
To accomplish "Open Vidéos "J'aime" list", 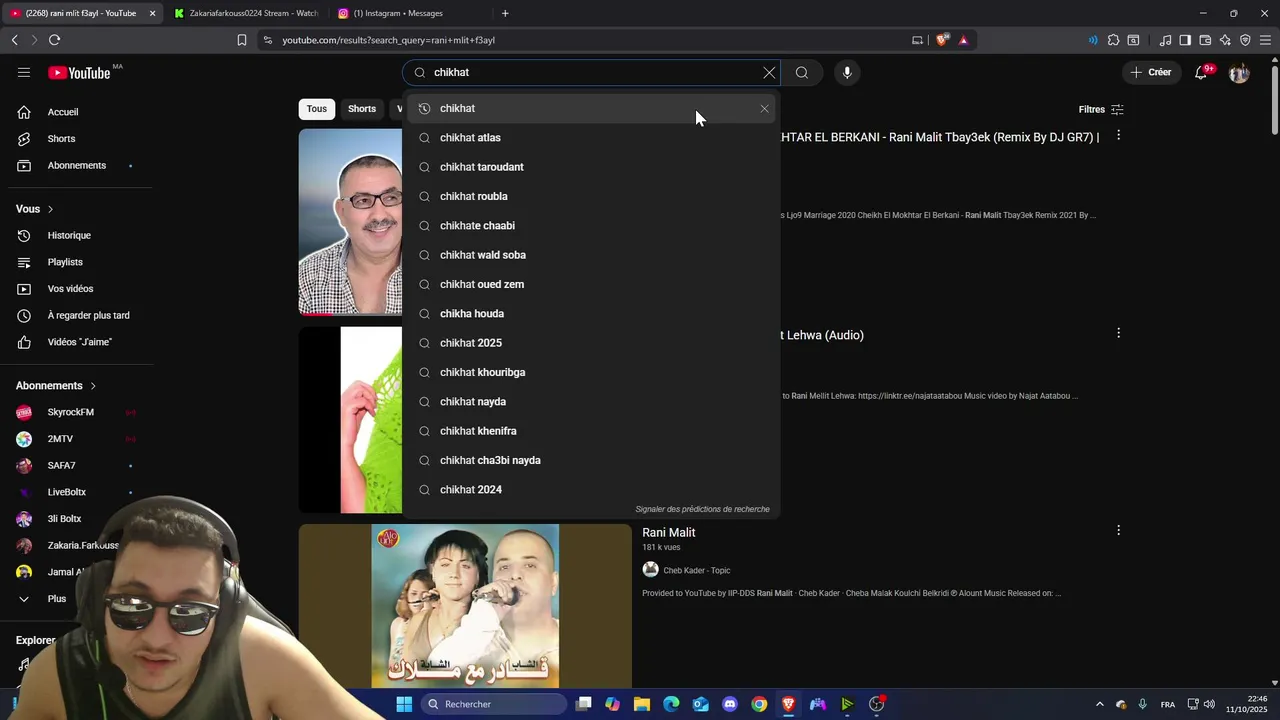I will (76, 342).
